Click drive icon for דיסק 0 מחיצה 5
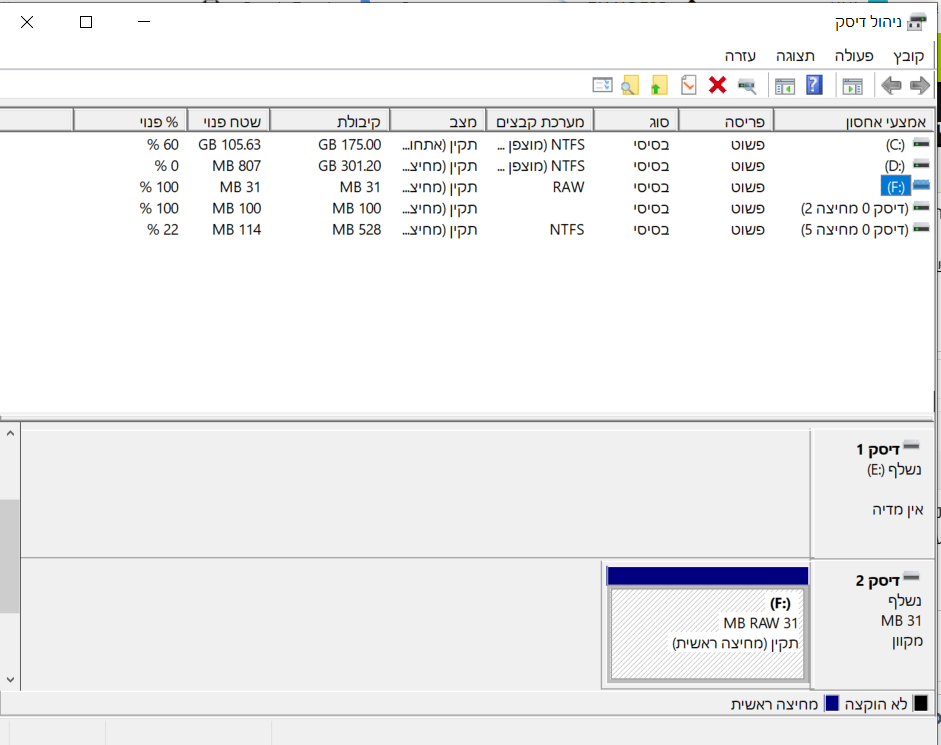Image resolution: width=941 pixels, height=745 pixels. click(x=921, y=229)
